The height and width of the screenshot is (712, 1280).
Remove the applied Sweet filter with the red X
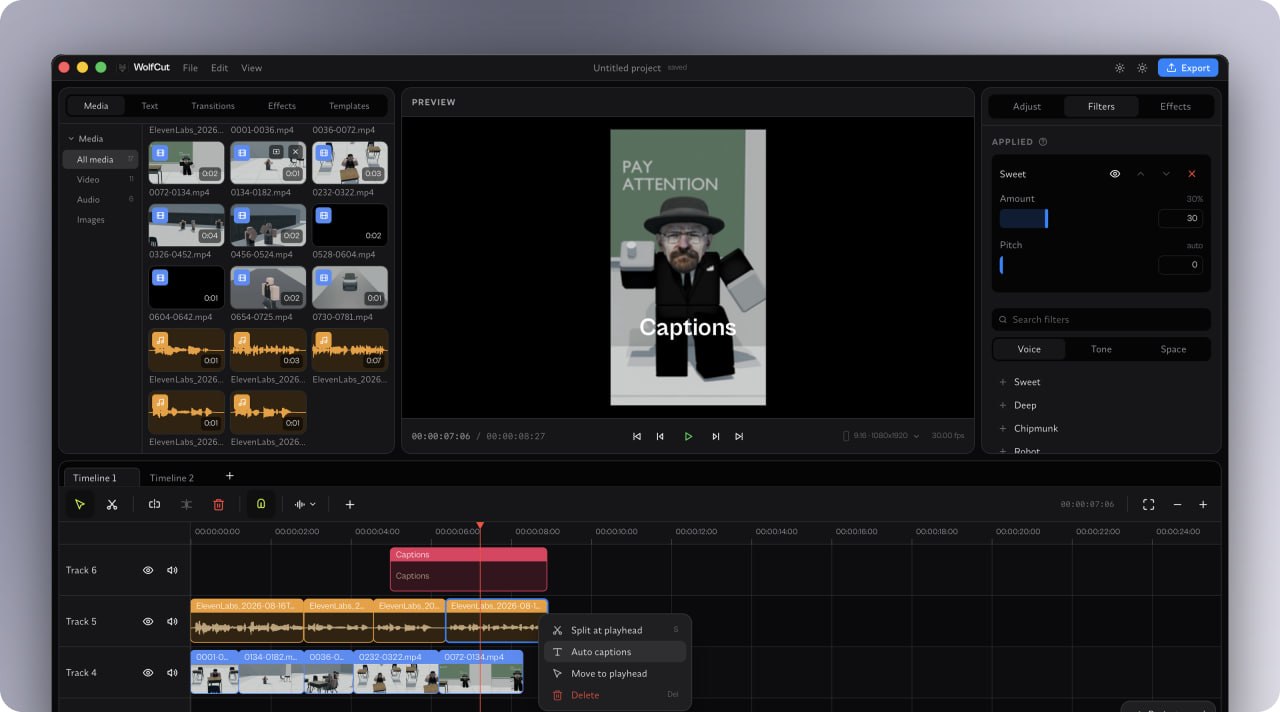coord(1192,174)
